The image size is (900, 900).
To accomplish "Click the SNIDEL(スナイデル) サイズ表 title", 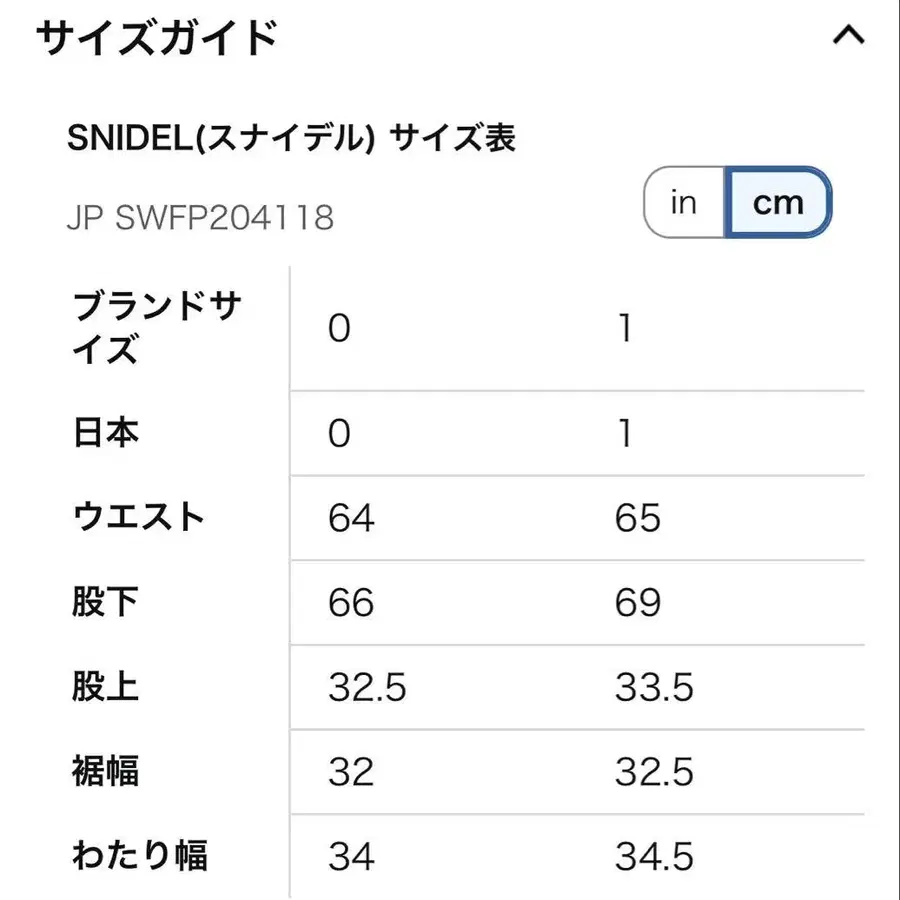I will [291, 138].
